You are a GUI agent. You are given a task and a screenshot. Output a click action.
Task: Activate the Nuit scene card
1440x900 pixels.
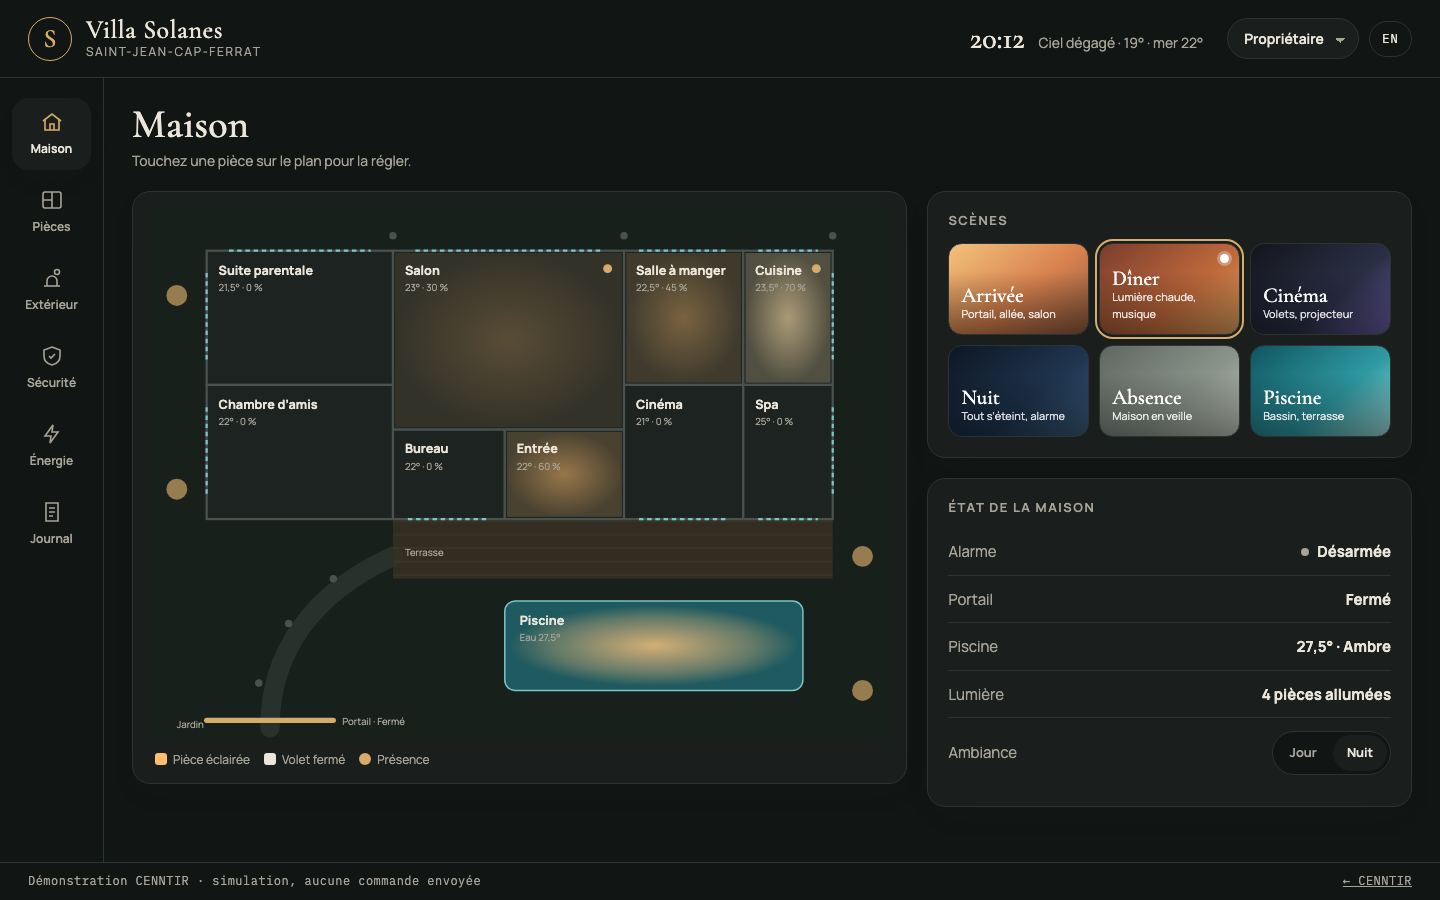point(1018,391)
